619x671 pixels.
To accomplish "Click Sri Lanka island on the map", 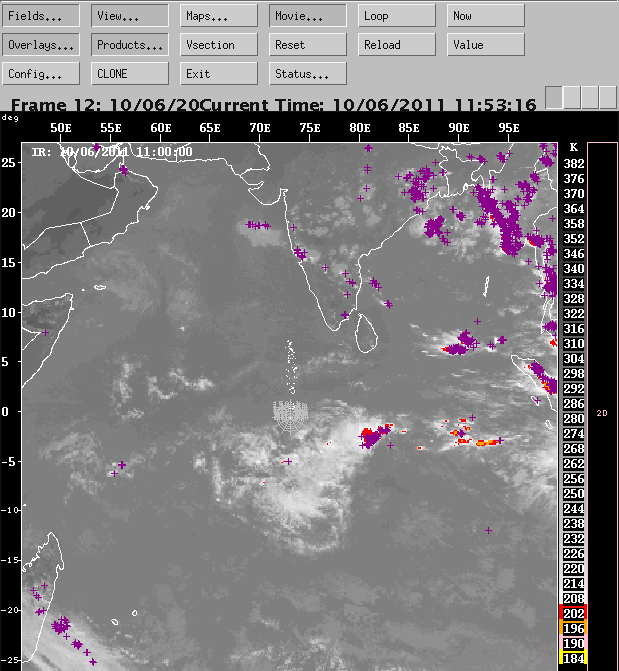I will click(x=366, y=334).
